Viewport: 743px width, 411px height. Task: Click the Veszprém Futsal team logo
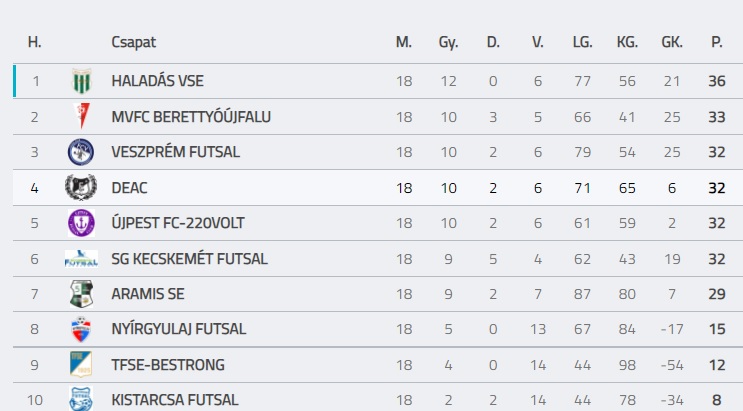pos(81,152)
